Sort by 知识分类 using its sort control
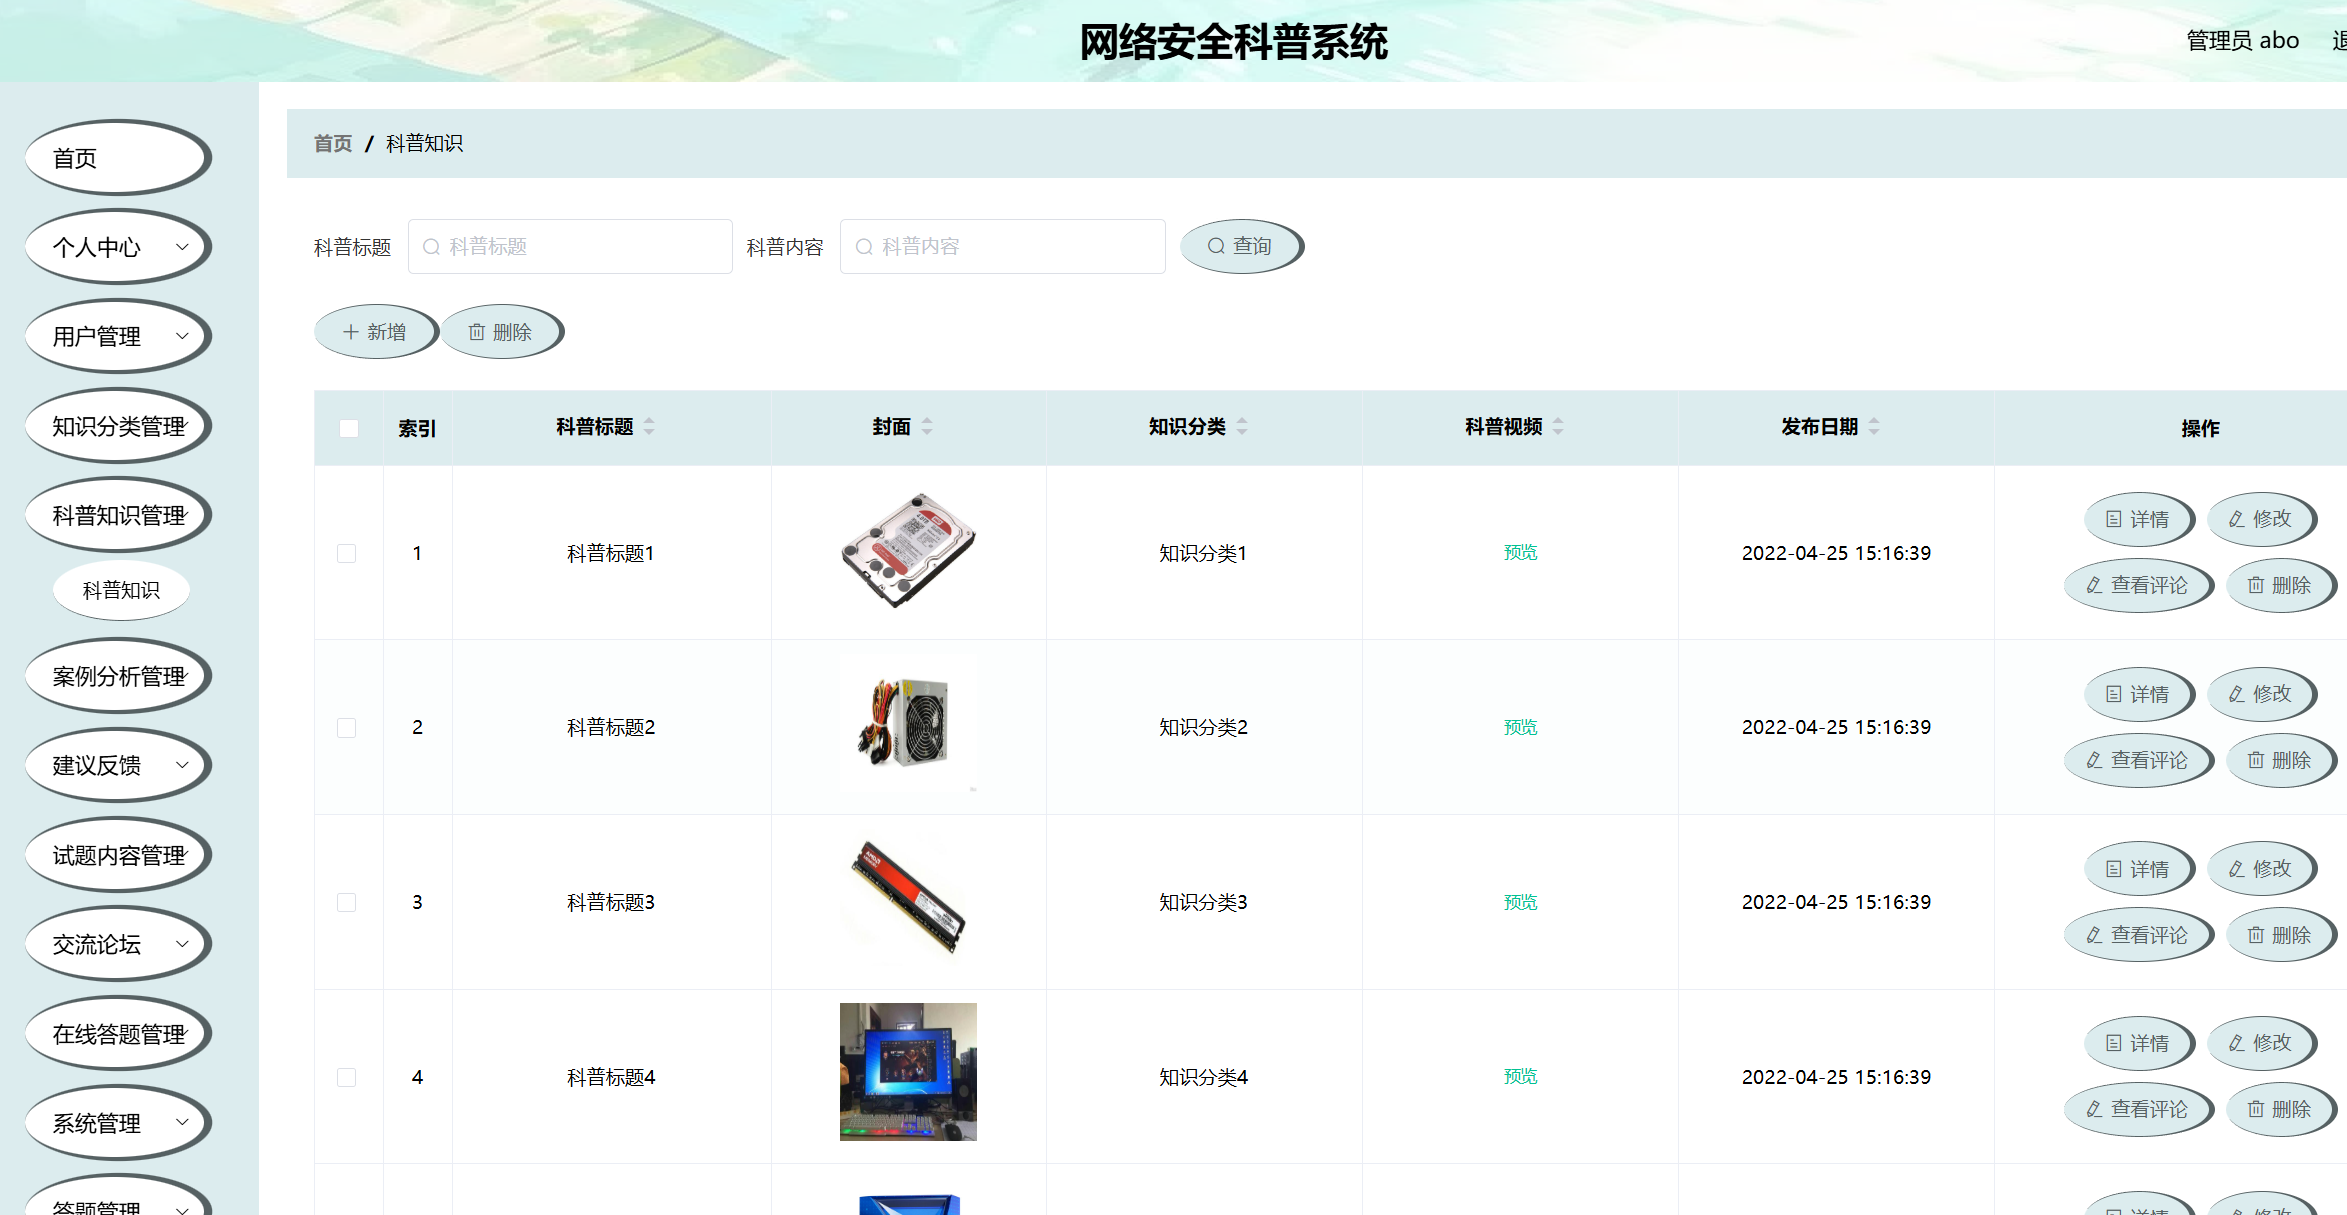 (x=1242, y=426)
